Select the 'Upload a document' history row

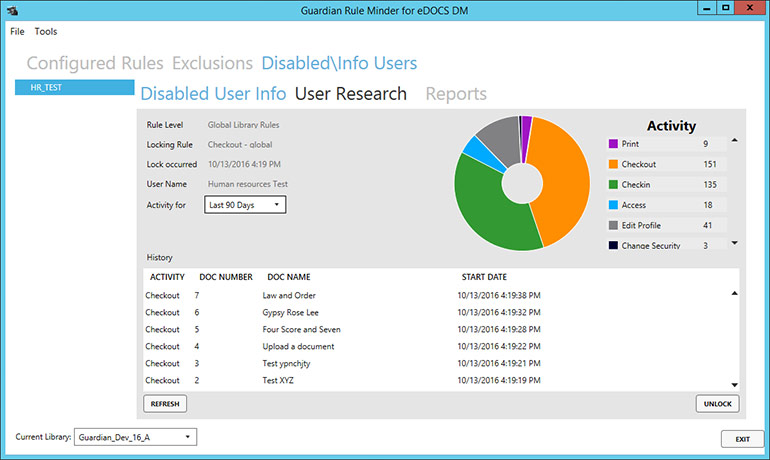point(437,347)
